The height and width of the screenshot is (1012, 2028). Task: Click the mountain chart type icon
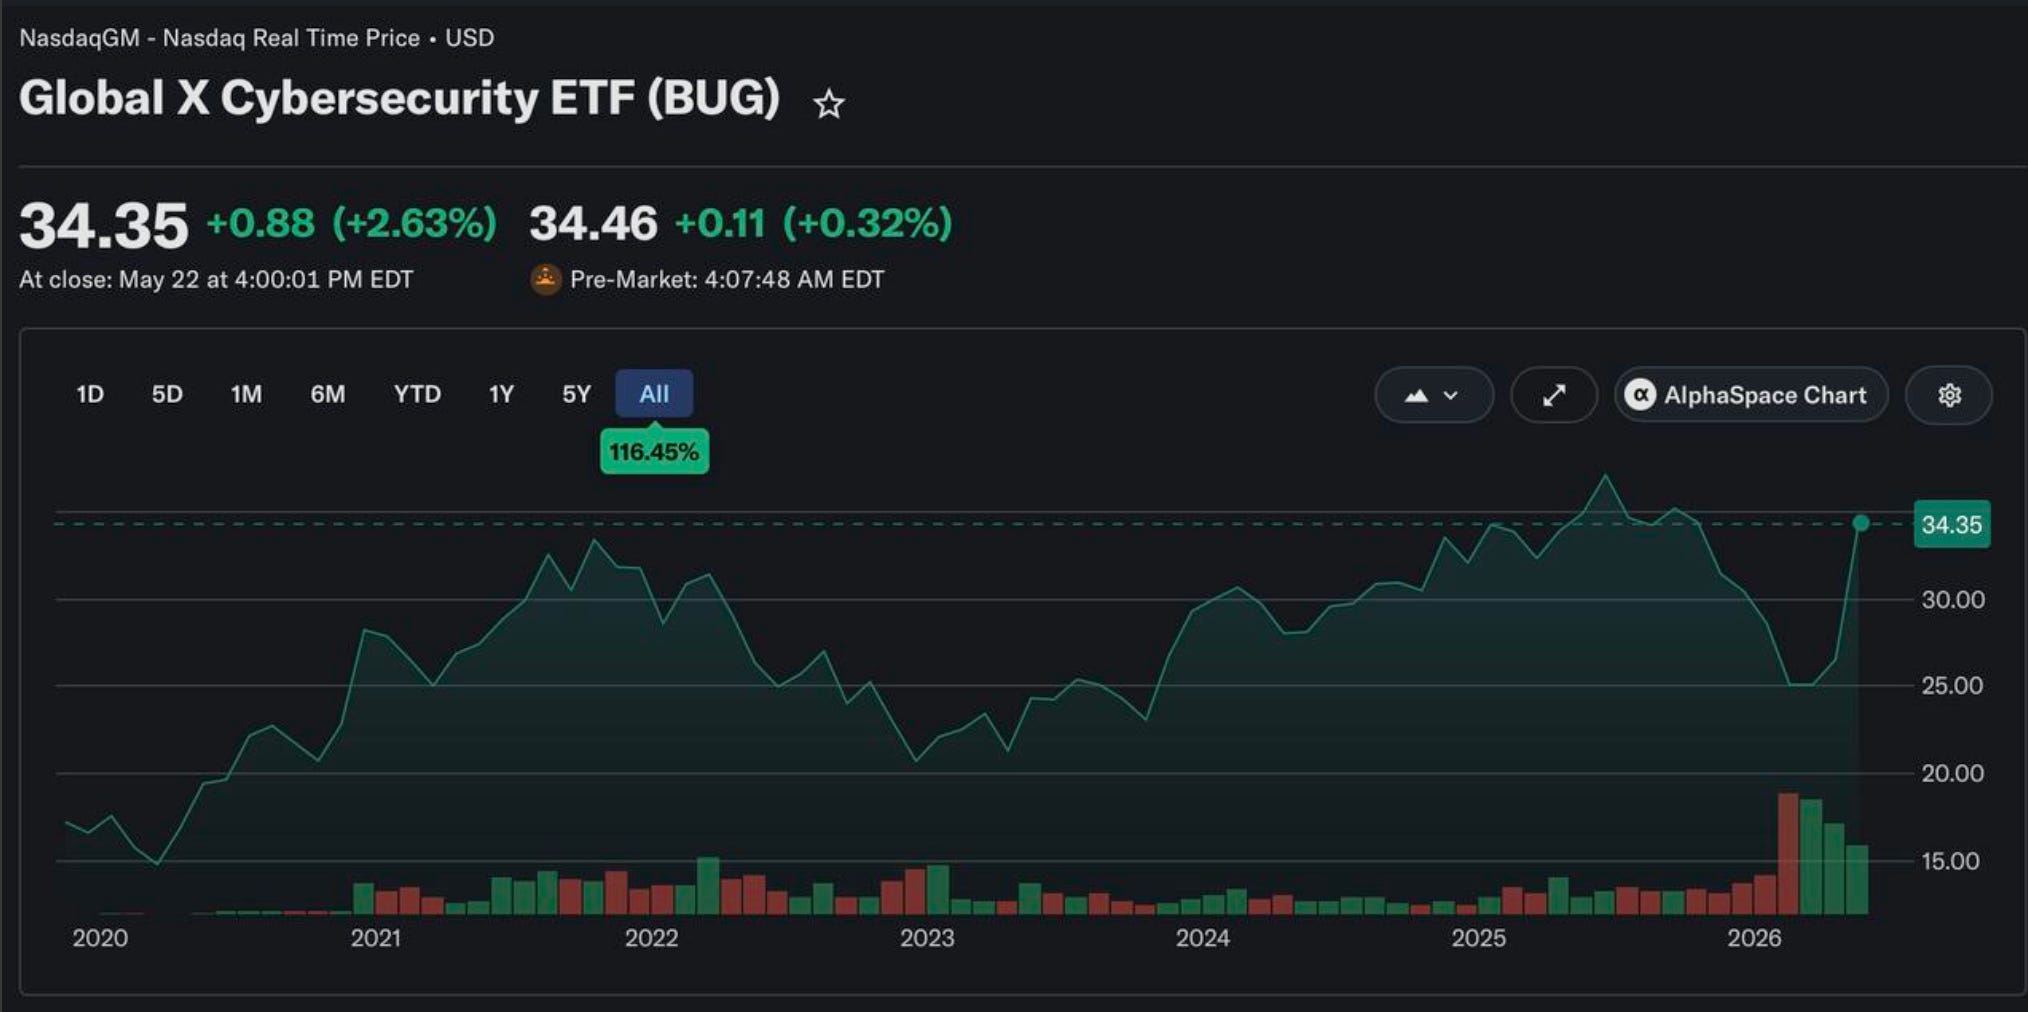(x=1416, y=396)
